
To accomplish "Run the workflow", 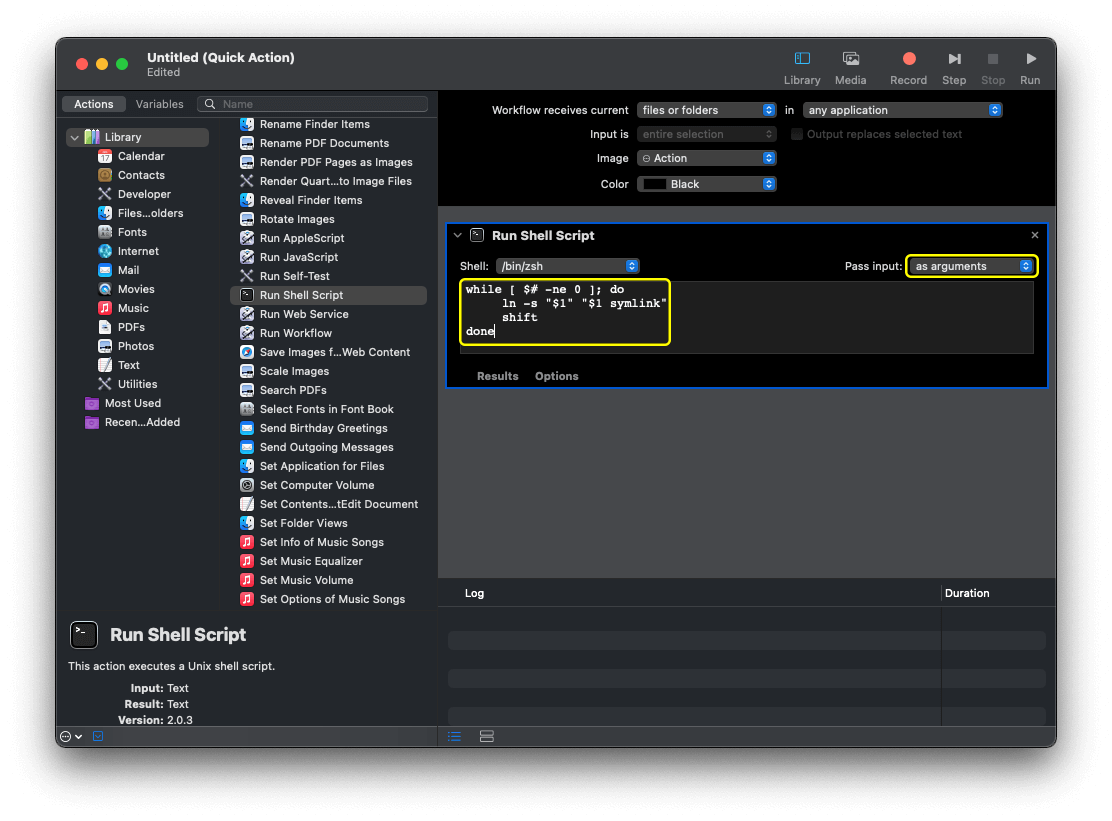I will 1030,59.
